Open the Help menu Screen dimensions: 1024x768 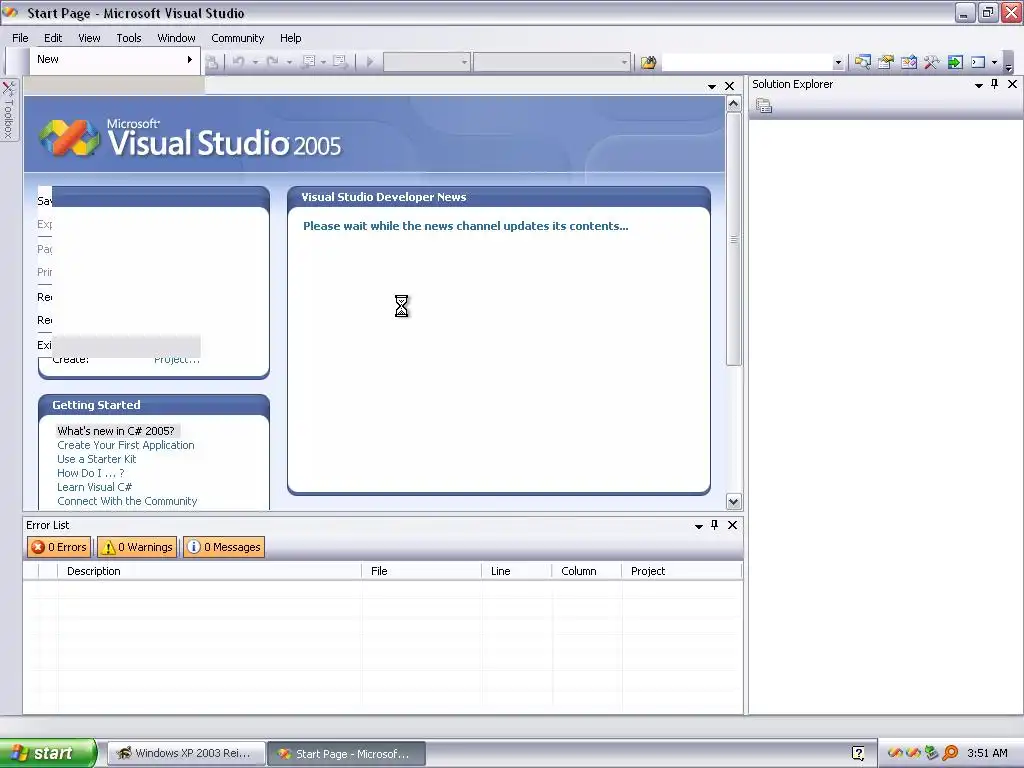click(291, 38)
